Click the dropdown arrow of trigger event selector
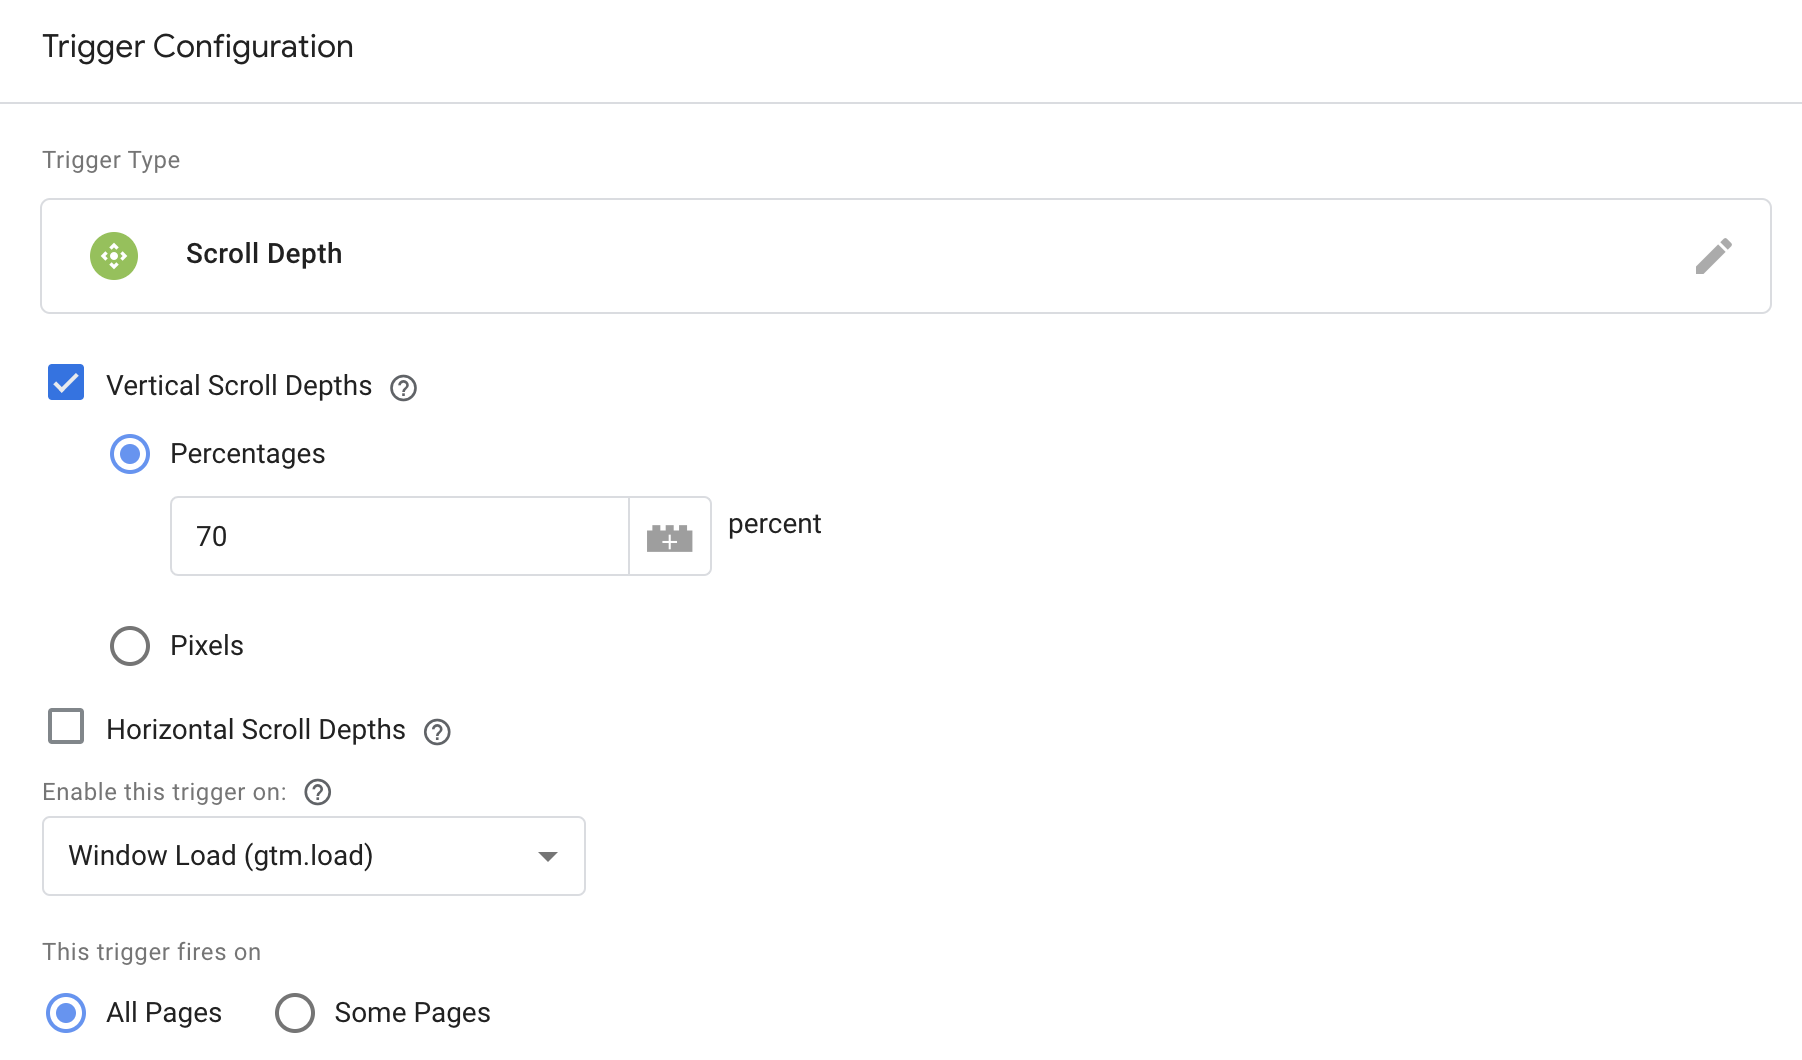1802x1060 pixels. (x=547, y=856)
